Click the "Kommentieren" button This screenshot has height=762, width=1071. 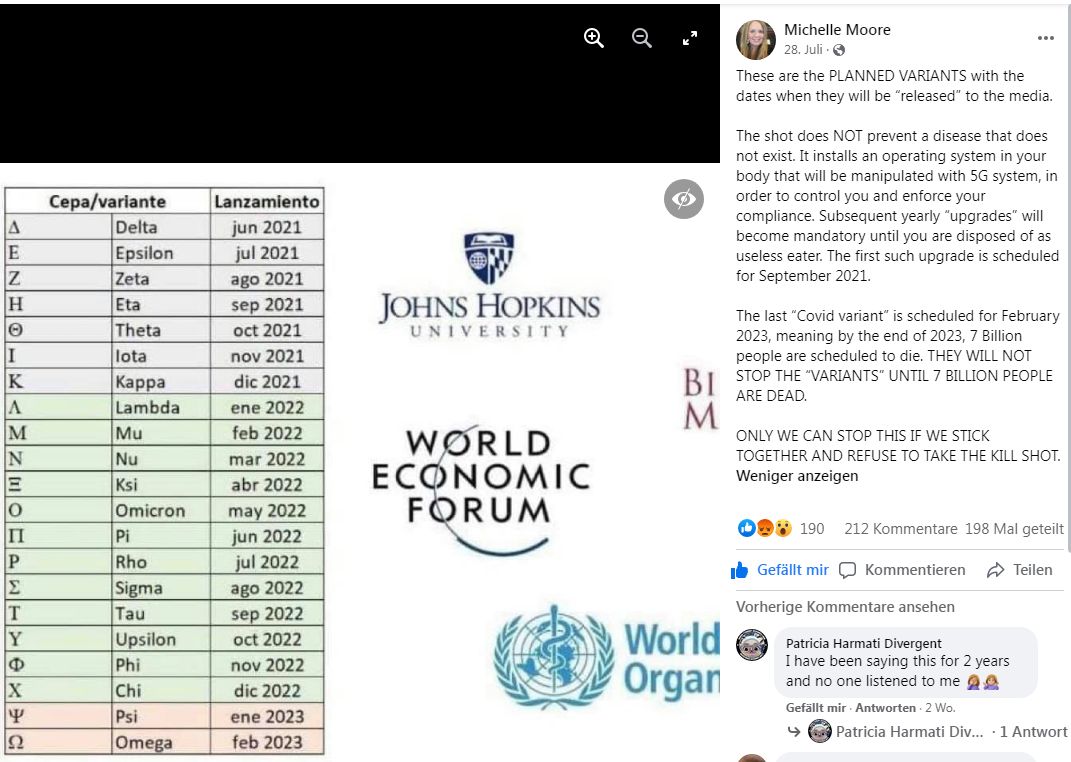click(x=902, y=570)
